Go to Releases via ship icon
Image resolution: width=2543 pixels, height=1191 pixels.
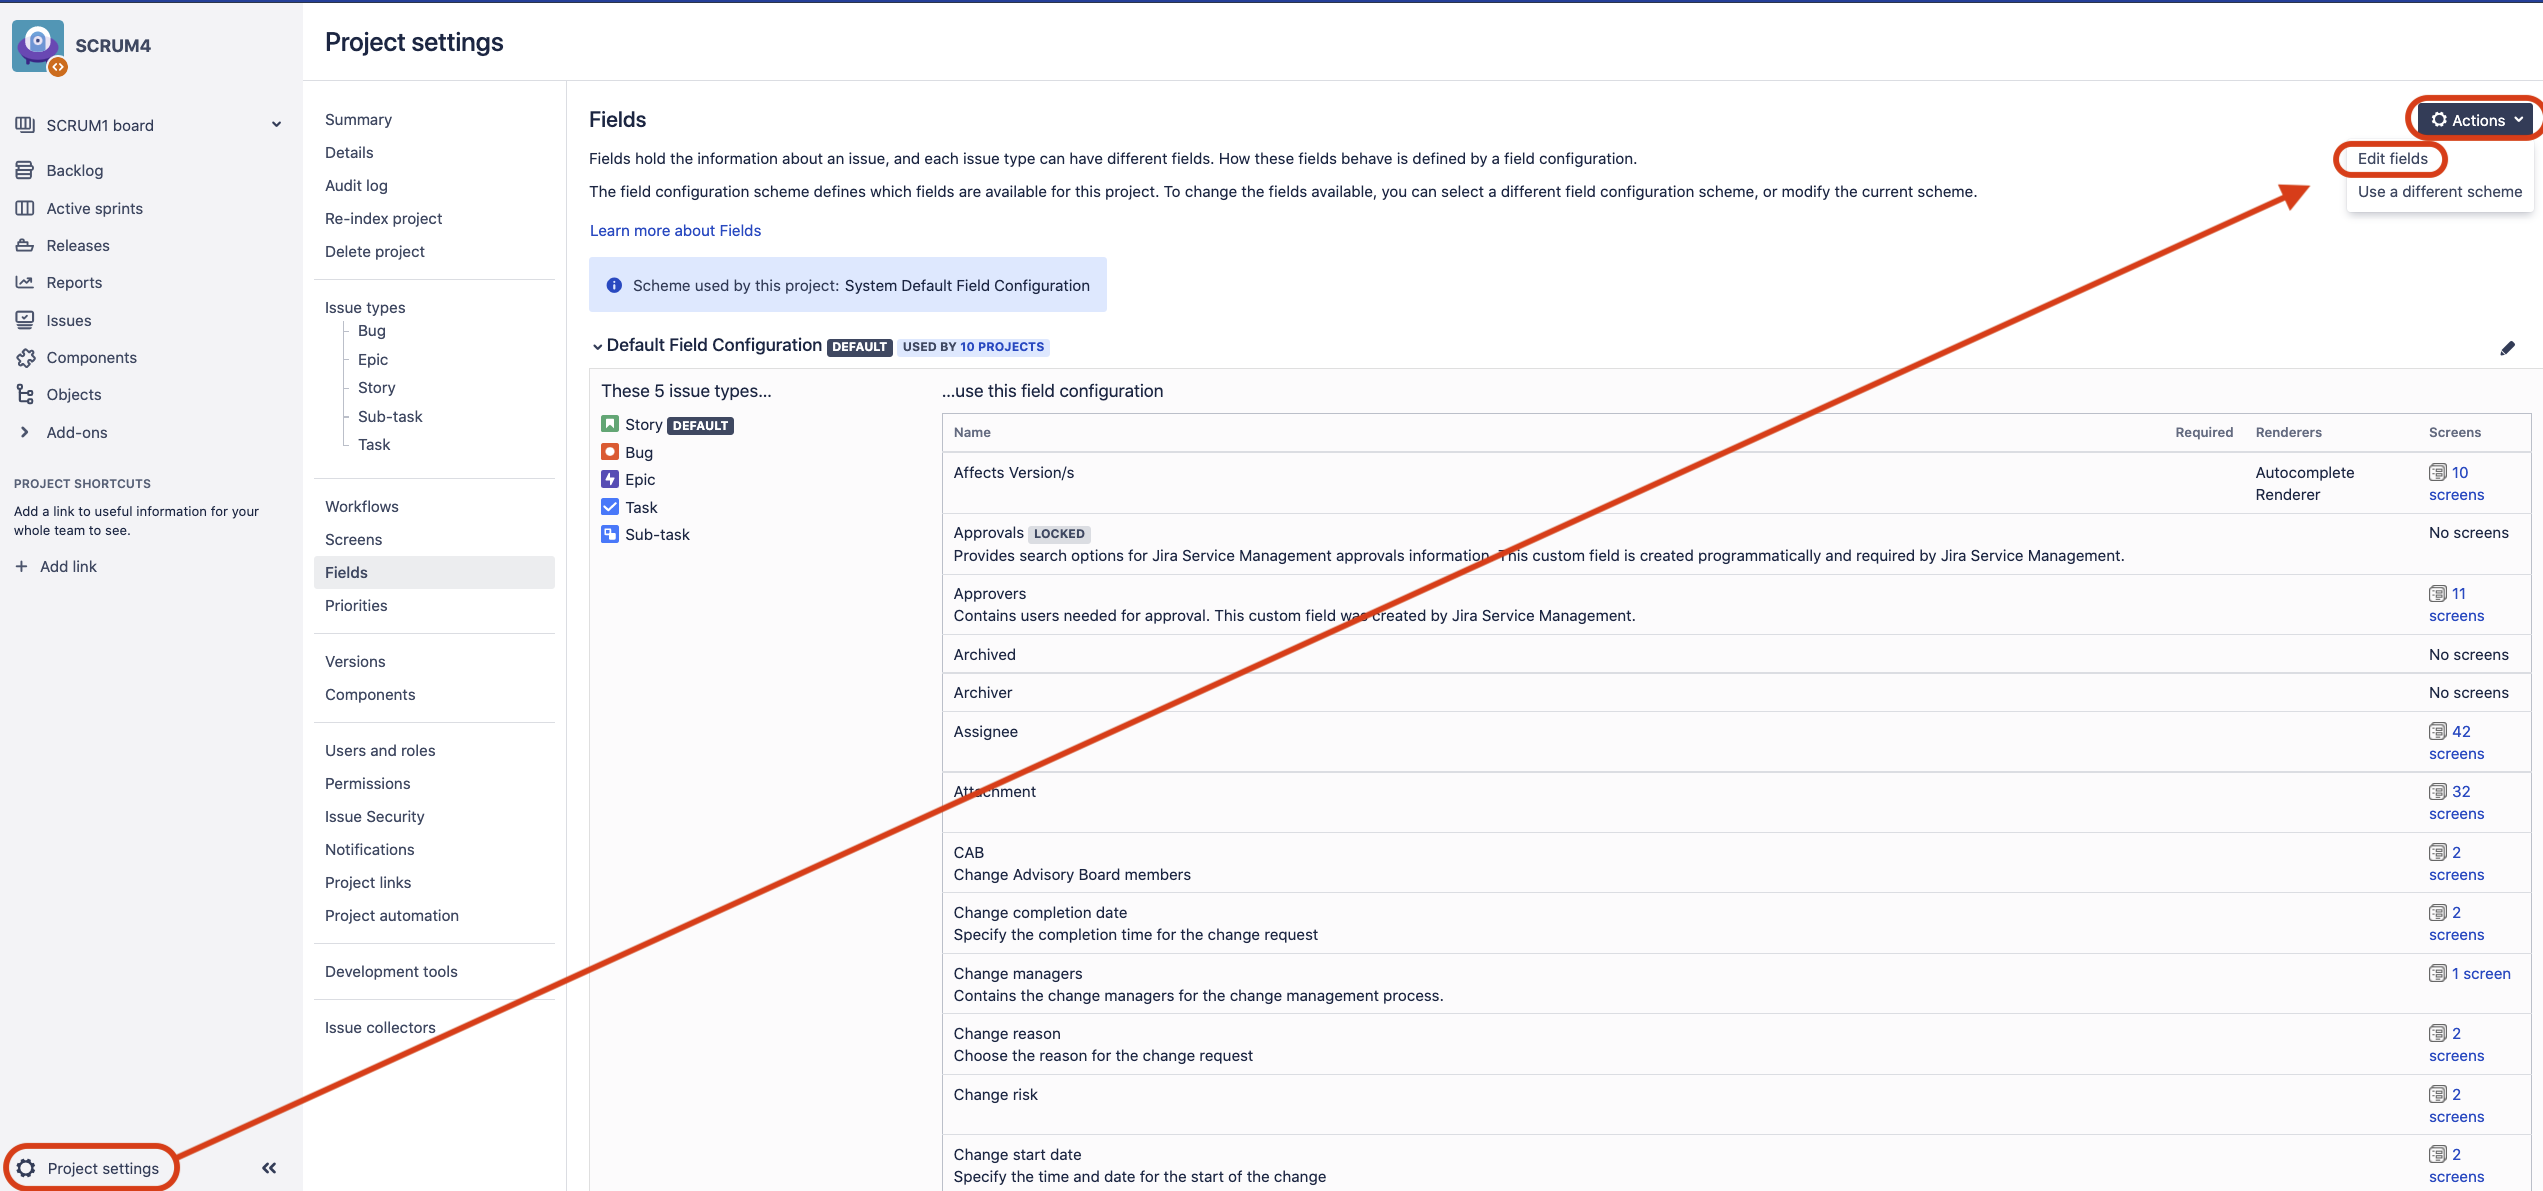(x=25, y=245)
